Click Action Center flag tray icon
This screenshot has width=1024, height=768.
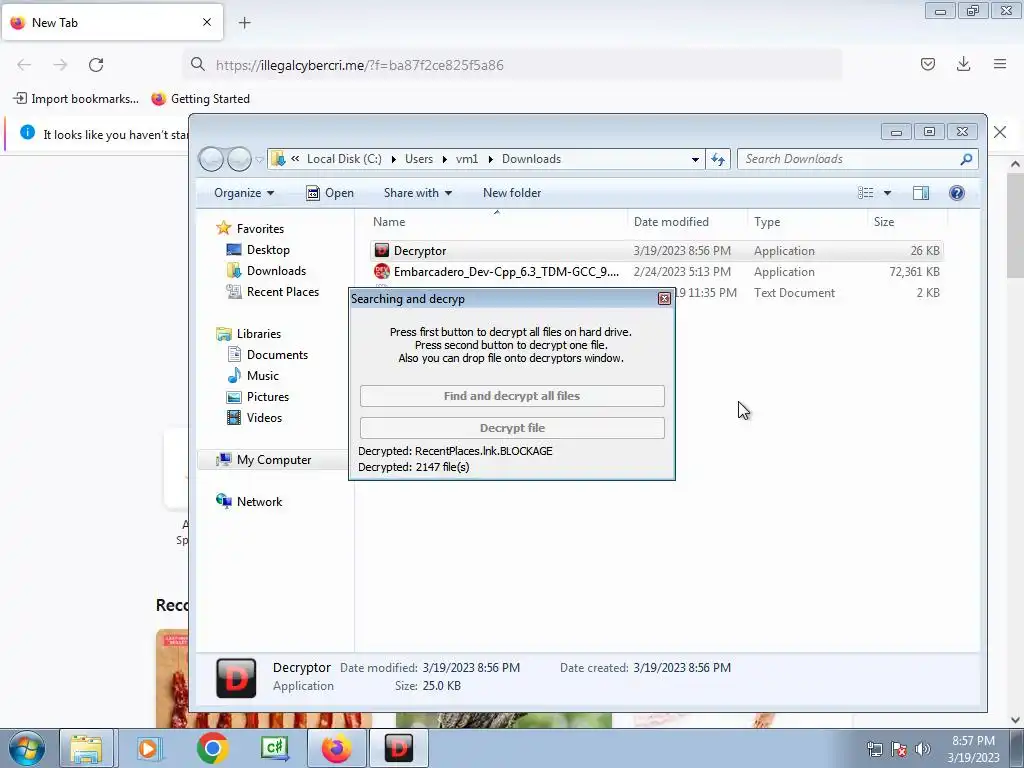tap(899, 749)
